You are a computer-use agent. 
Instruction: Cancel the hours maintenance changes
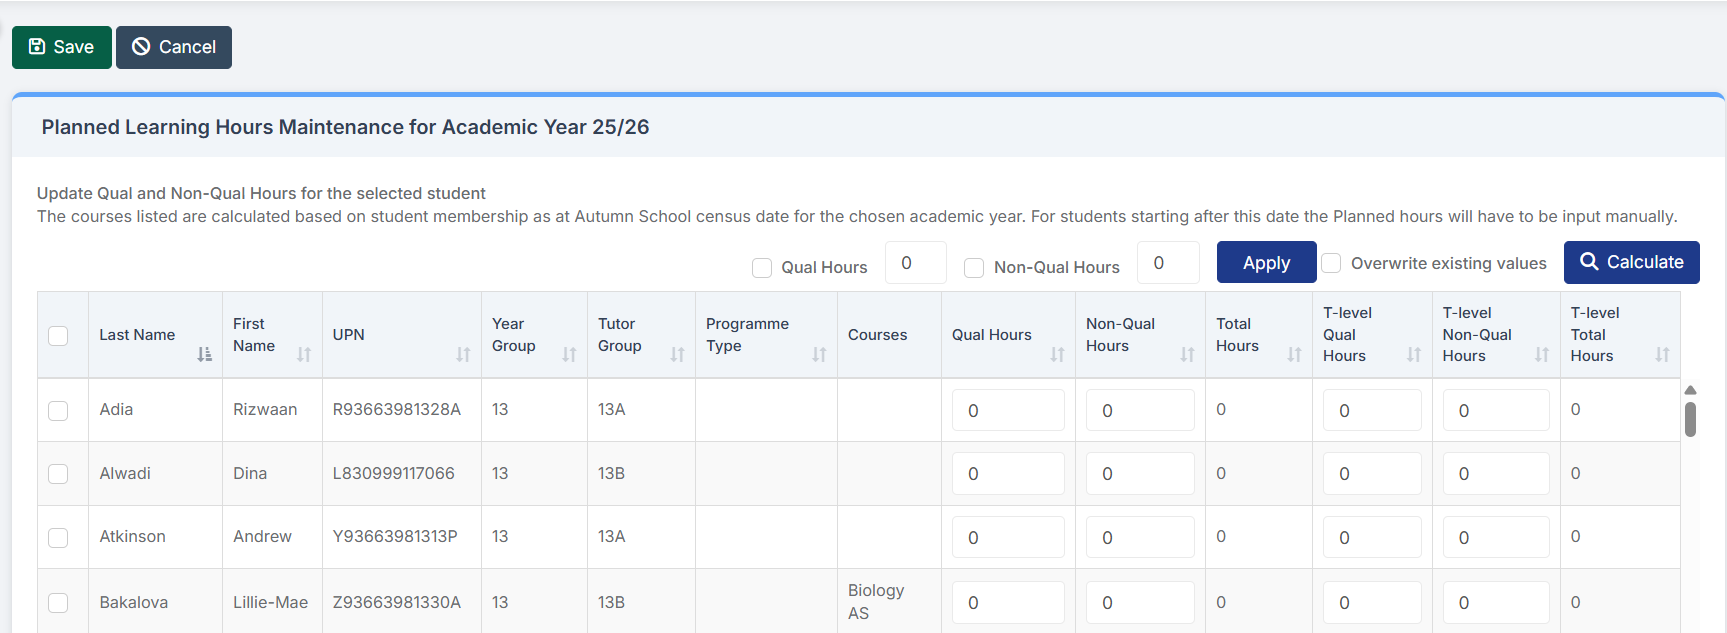point(174,47)
